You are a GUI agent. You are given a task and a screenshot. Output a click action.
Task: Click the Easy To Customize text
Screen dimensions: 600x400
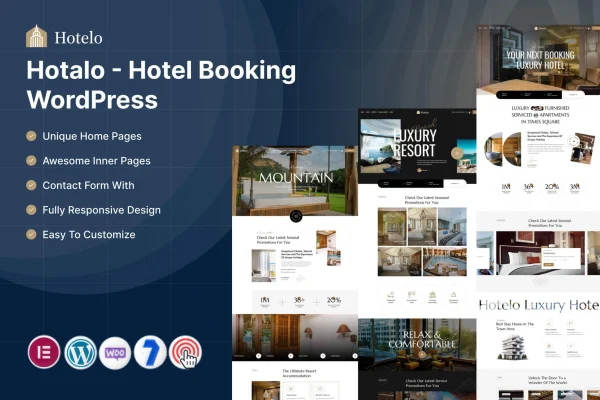click(89, 235)
